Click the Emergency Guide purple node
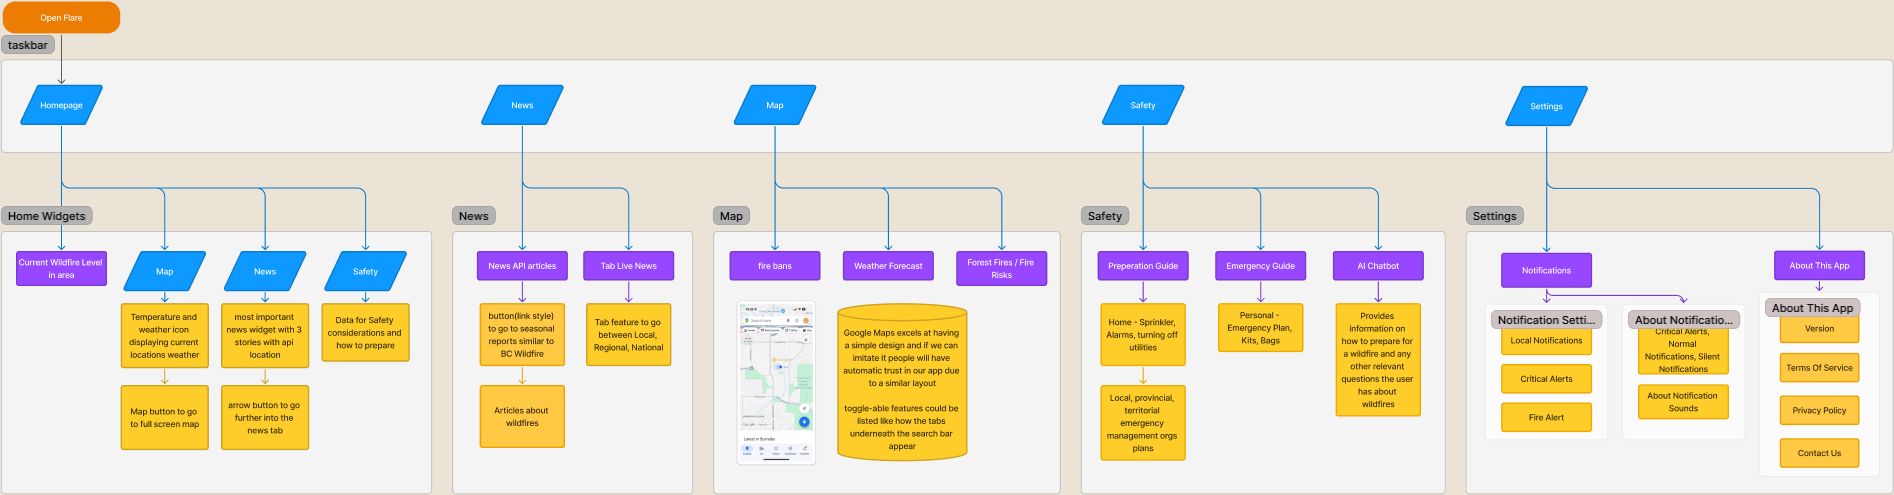 pyautogui.click(x=1260, y=266)
